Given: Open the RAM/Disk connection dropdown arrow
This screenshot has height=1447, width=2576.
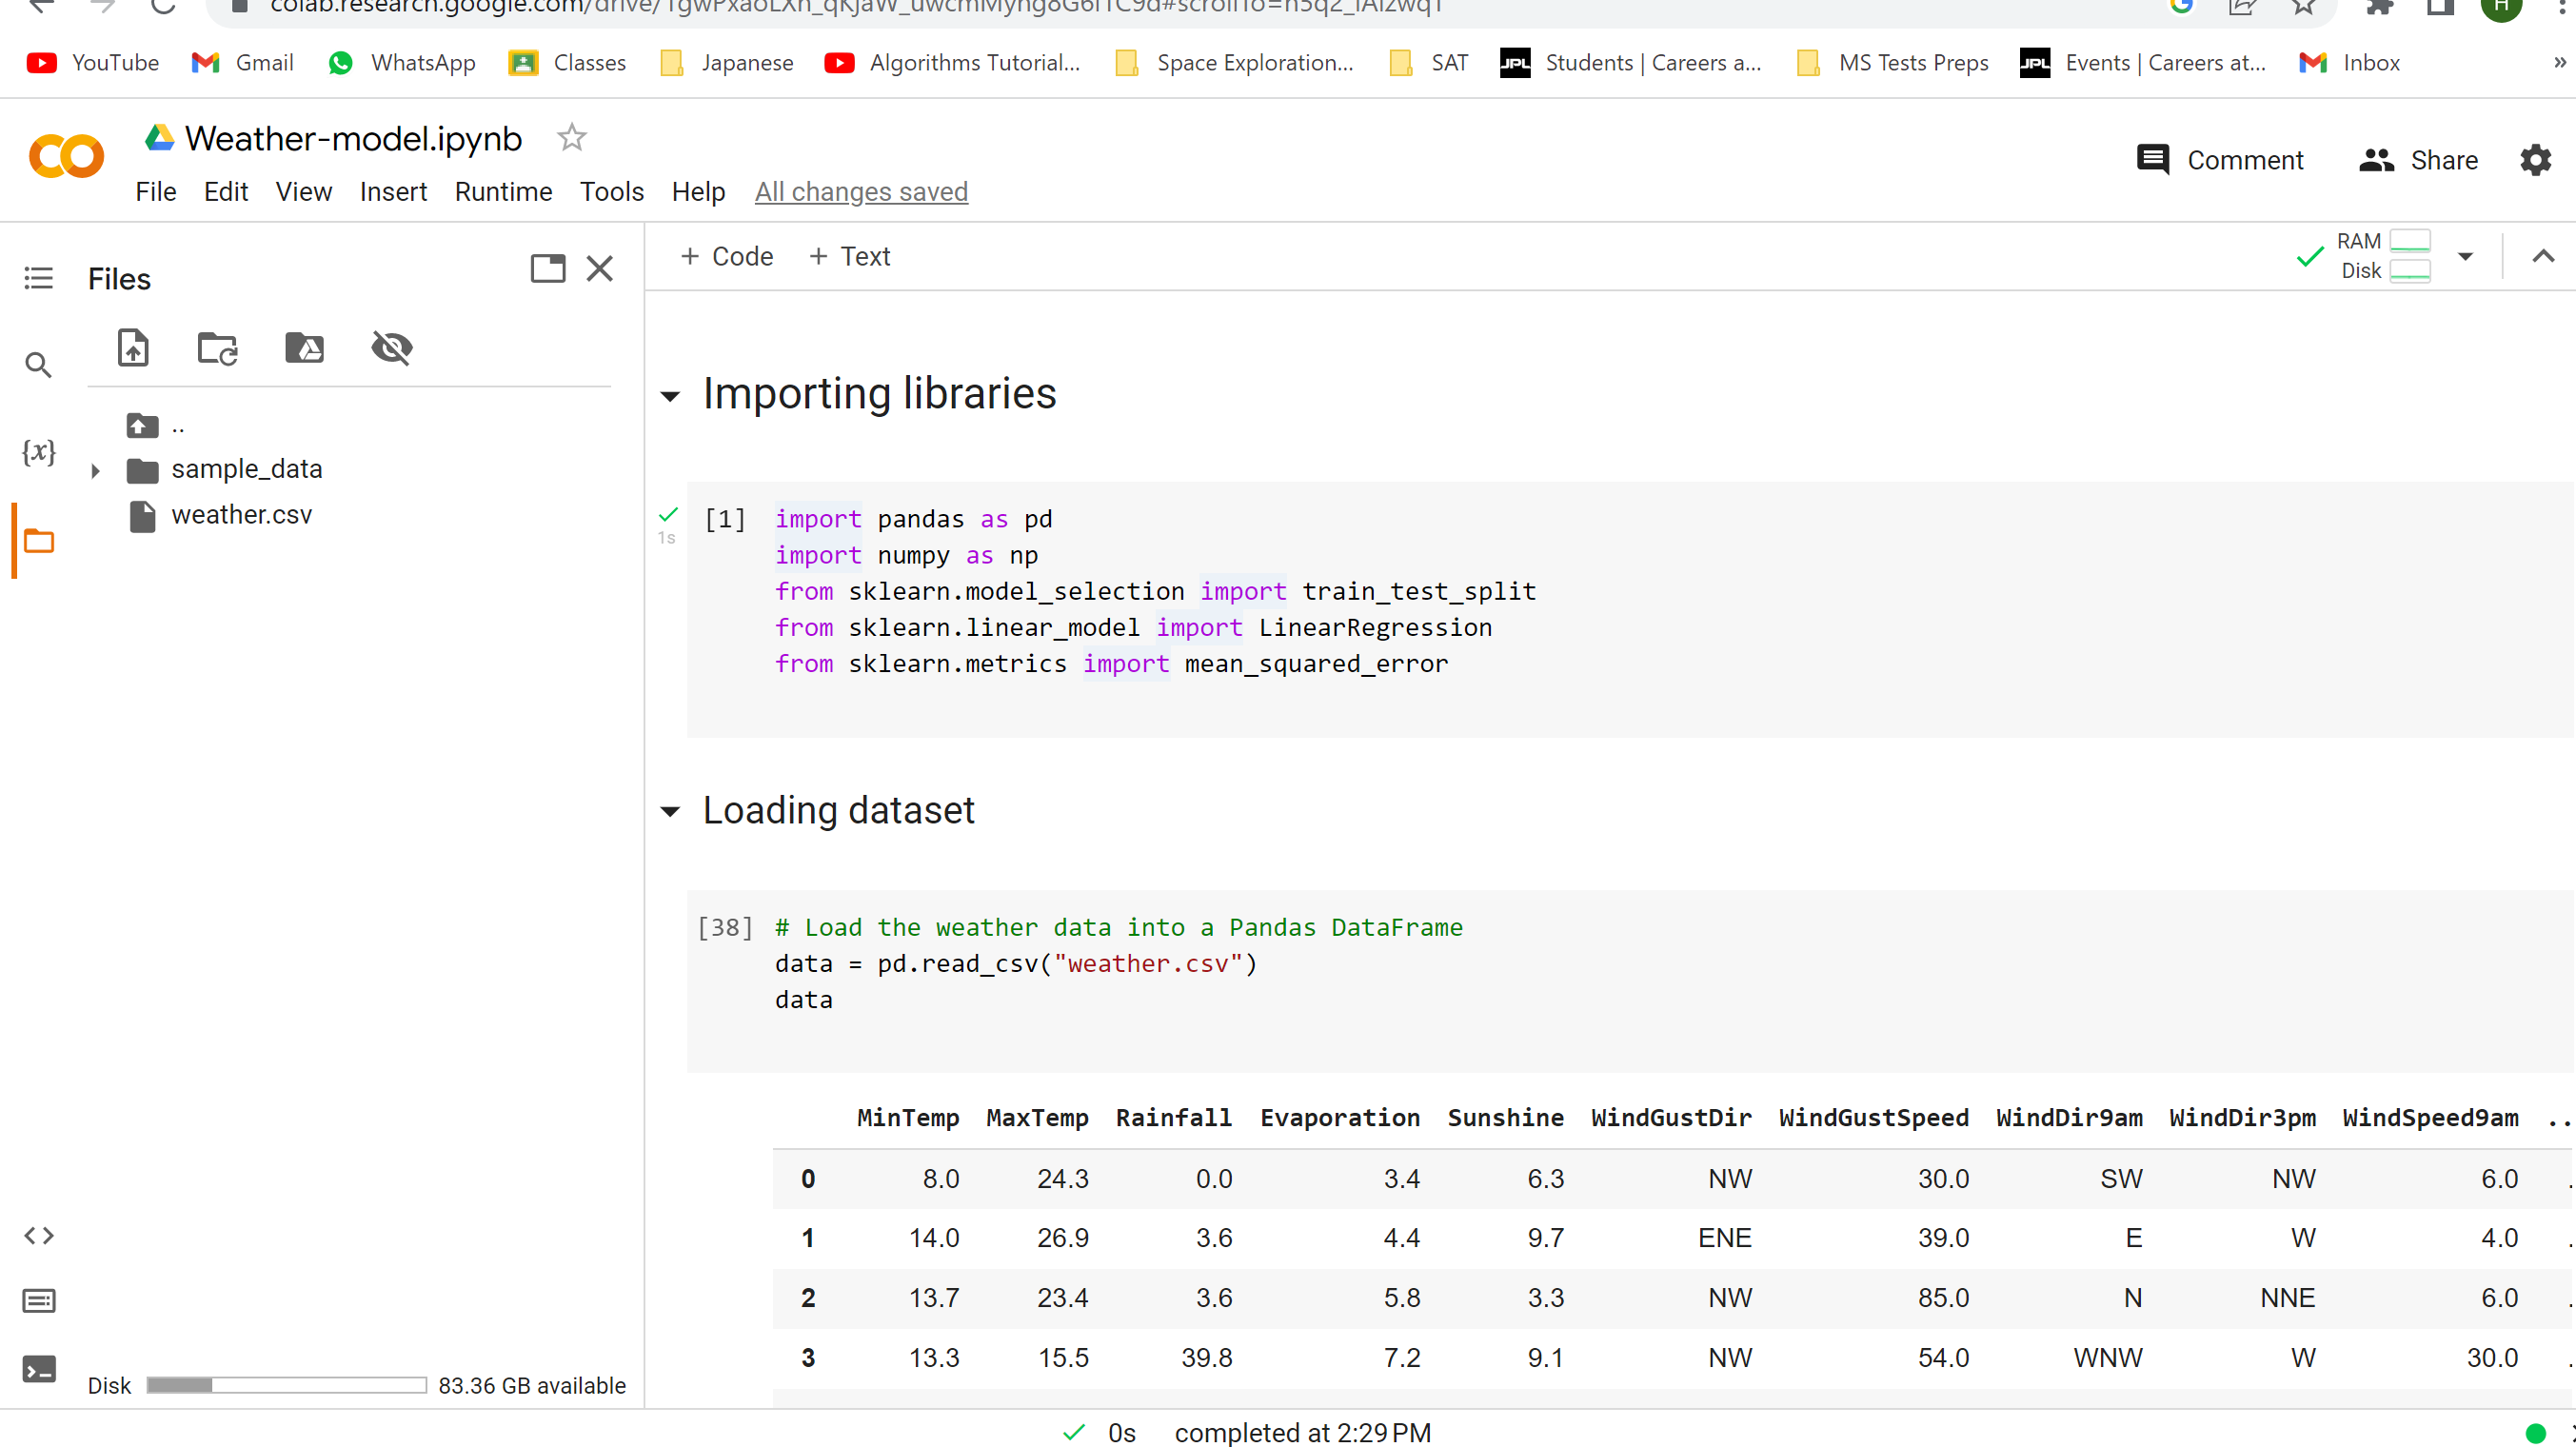Looking at the screenshot, I should coord(2465,256).
